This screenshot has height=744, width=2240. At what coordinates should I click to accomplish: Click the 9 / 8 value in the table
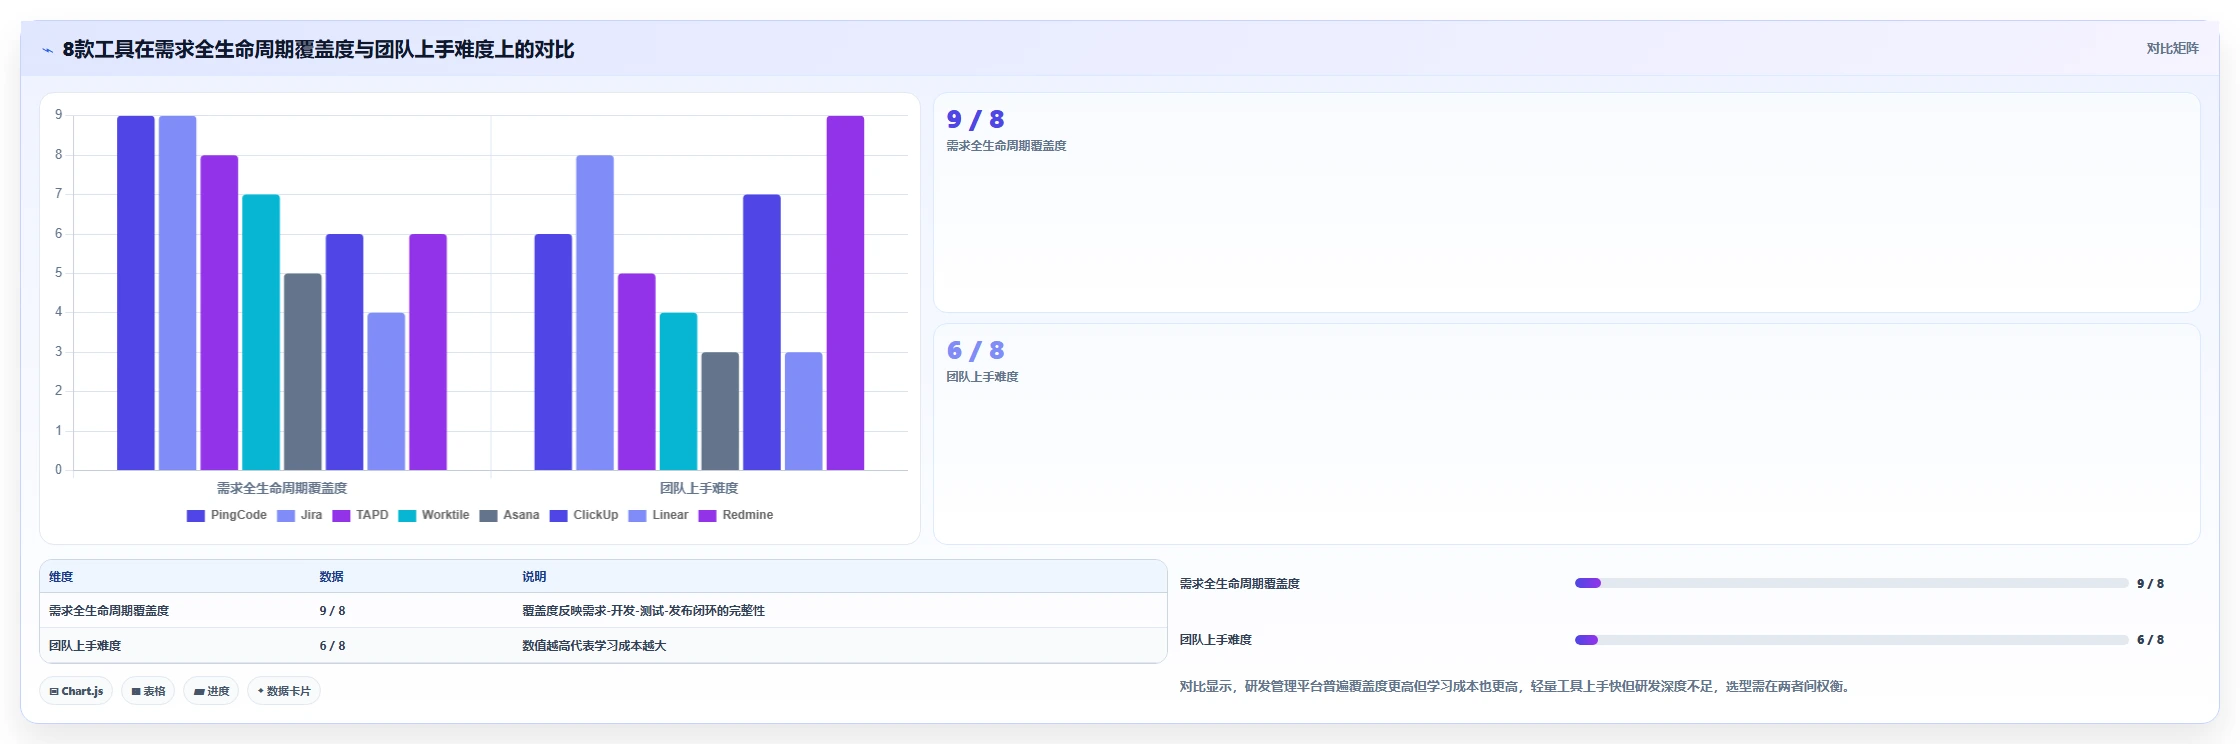click(x=332, y=611)
